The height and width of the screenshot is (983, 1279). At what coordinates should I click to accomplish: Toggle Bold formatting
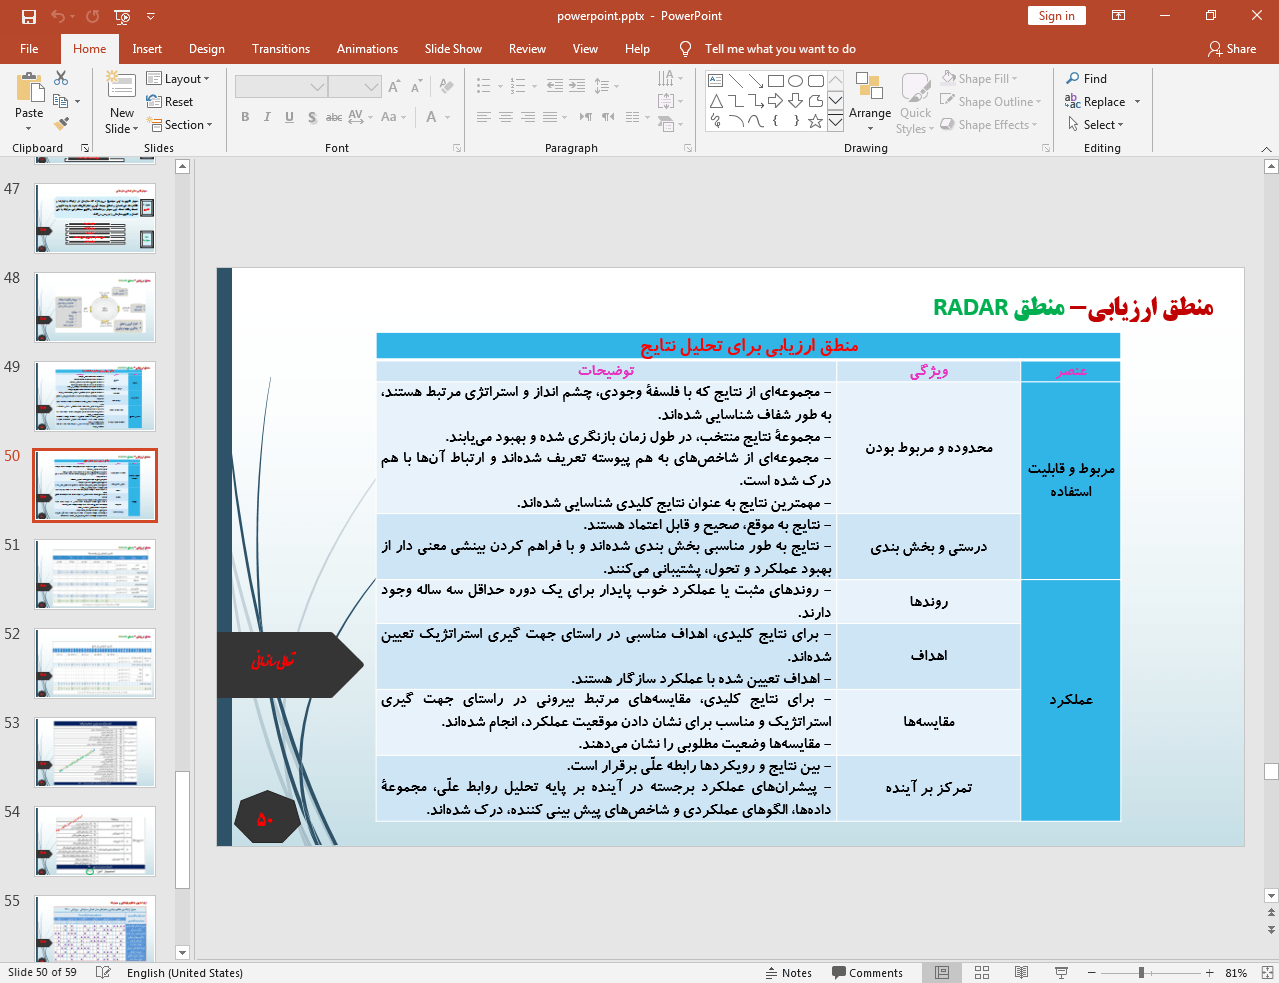point(245,117)
